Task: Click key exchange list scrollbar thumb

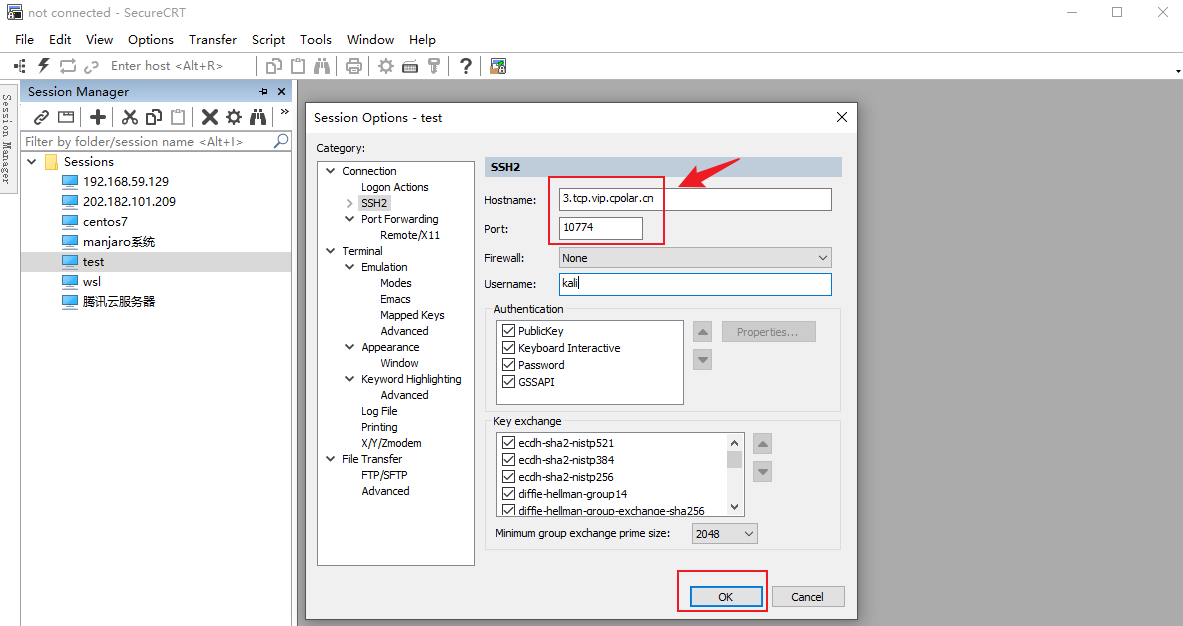Action: coord(735,459)
